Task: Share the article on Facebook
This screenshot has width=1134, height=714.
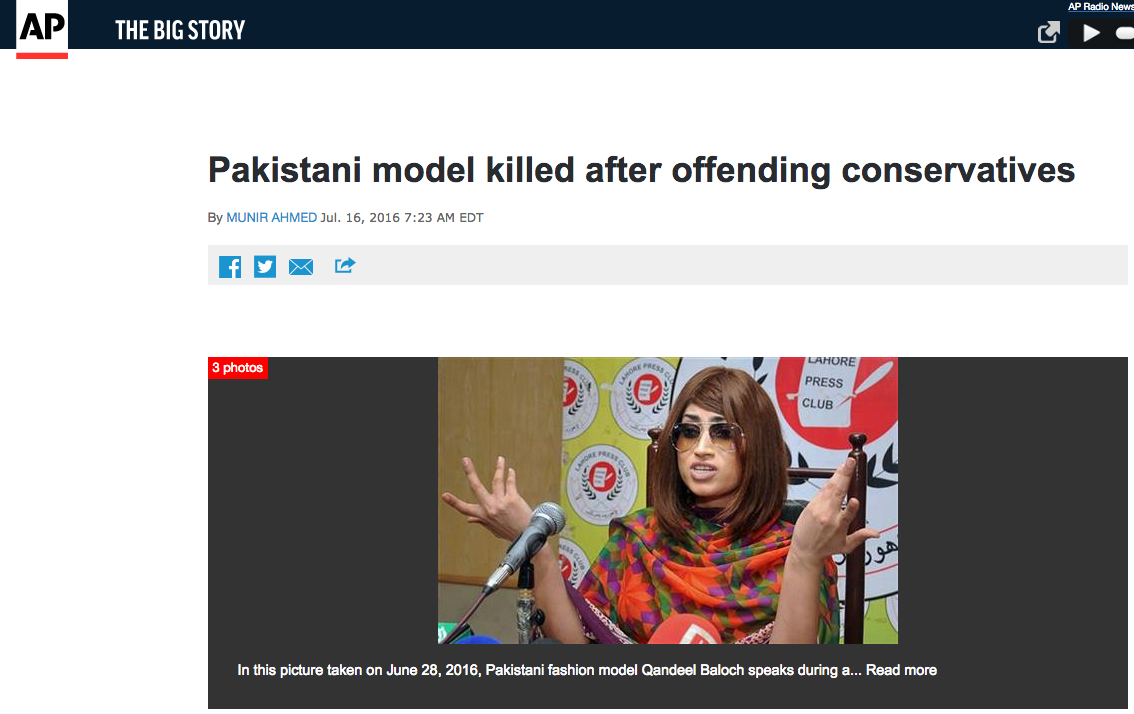Action: pyautogui.click(x=230, y=266)
